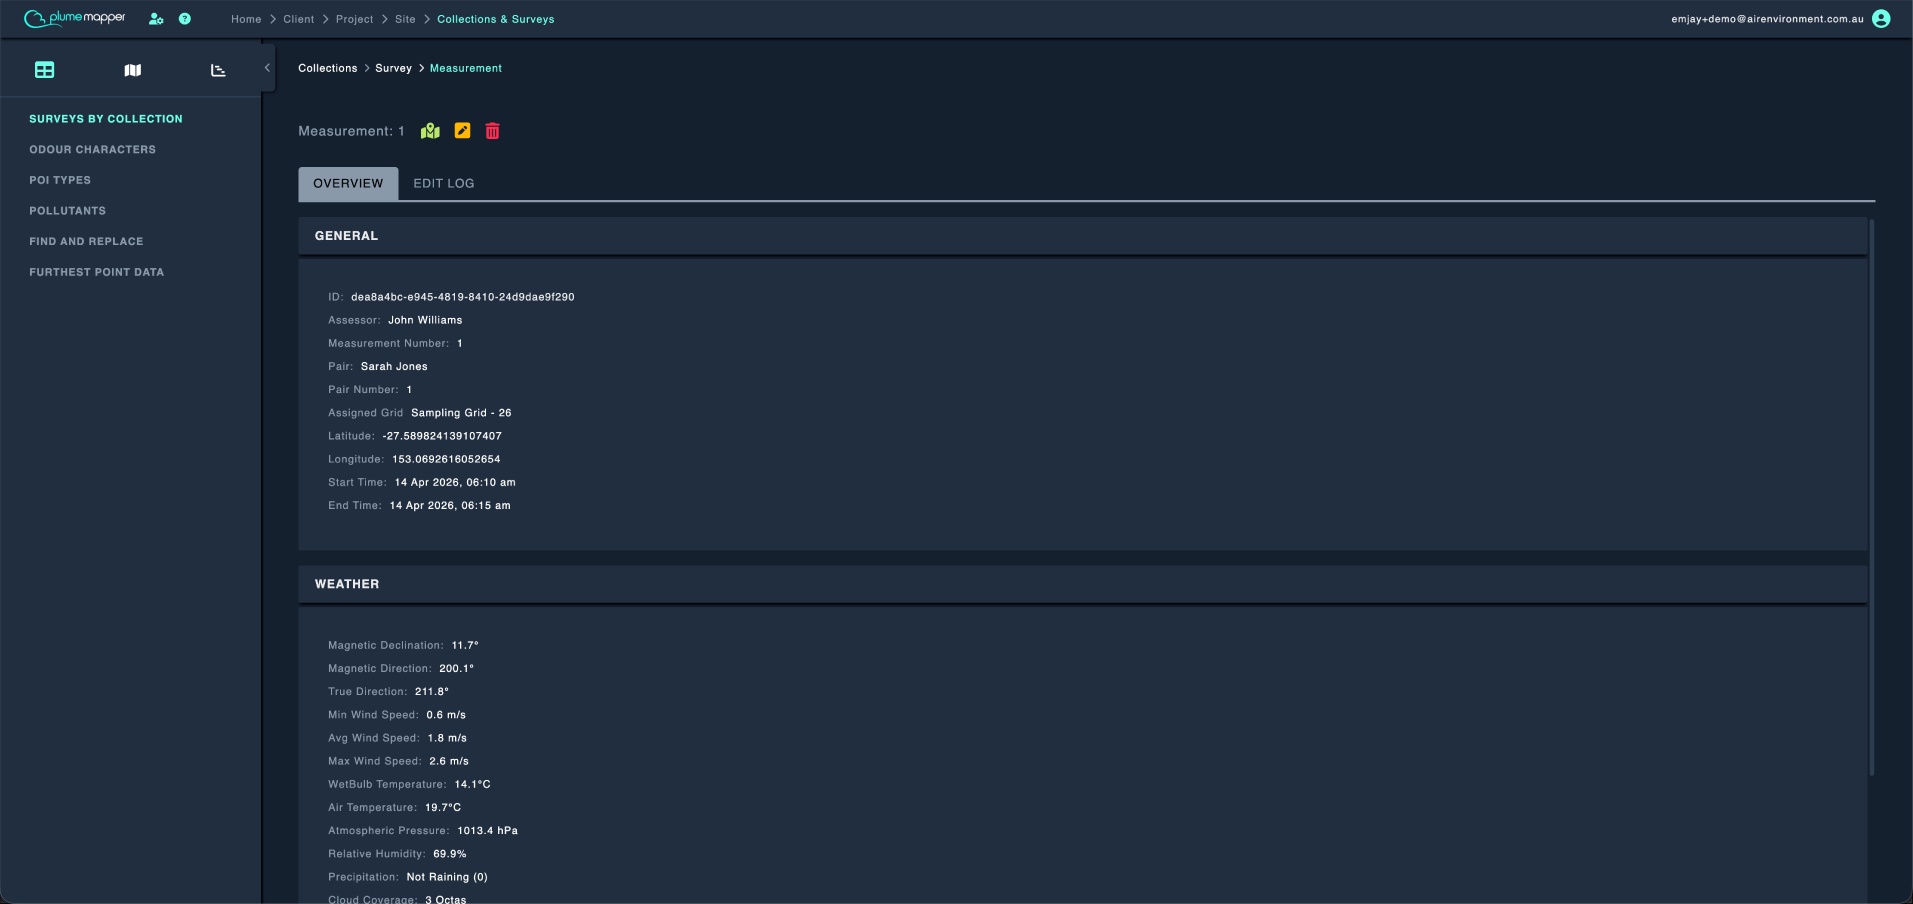Select POI Types in sidebar
The width and height of the screenshot is (1913, 904).
pyautogui.click(x=60, y=180)
